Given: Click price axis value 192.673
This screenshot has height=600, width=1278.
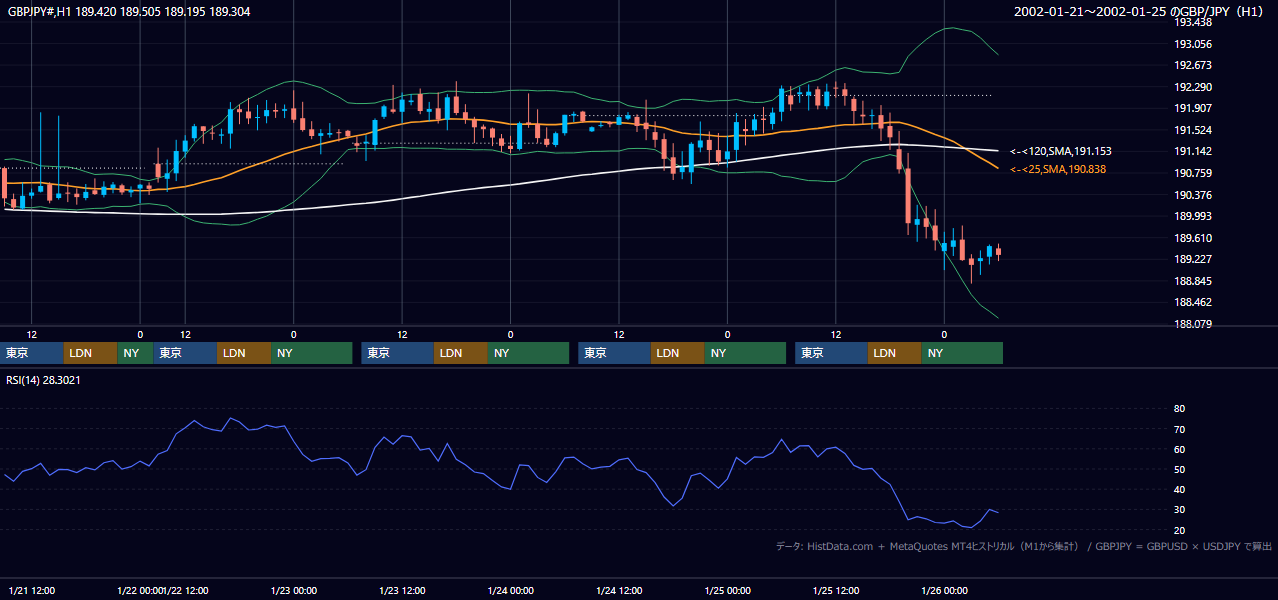Looking at the screenshot, I should [1193, 65].
